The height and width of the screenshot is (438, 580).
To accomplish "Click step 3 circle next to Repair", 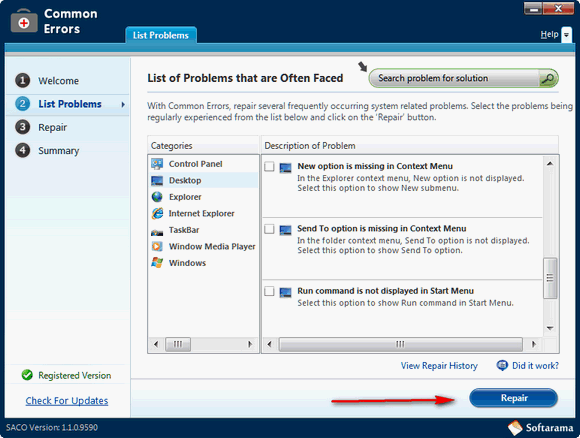I will (x=23, y=127).
